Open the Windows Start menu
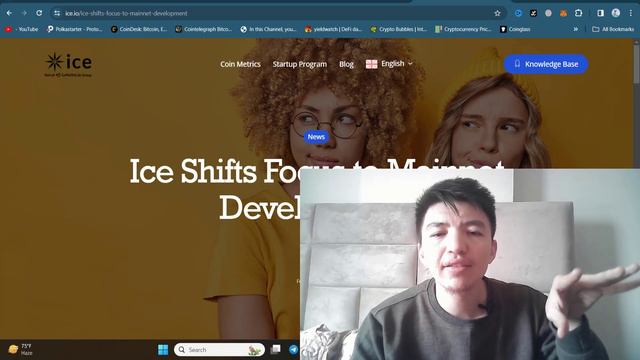 coord(163,350)
